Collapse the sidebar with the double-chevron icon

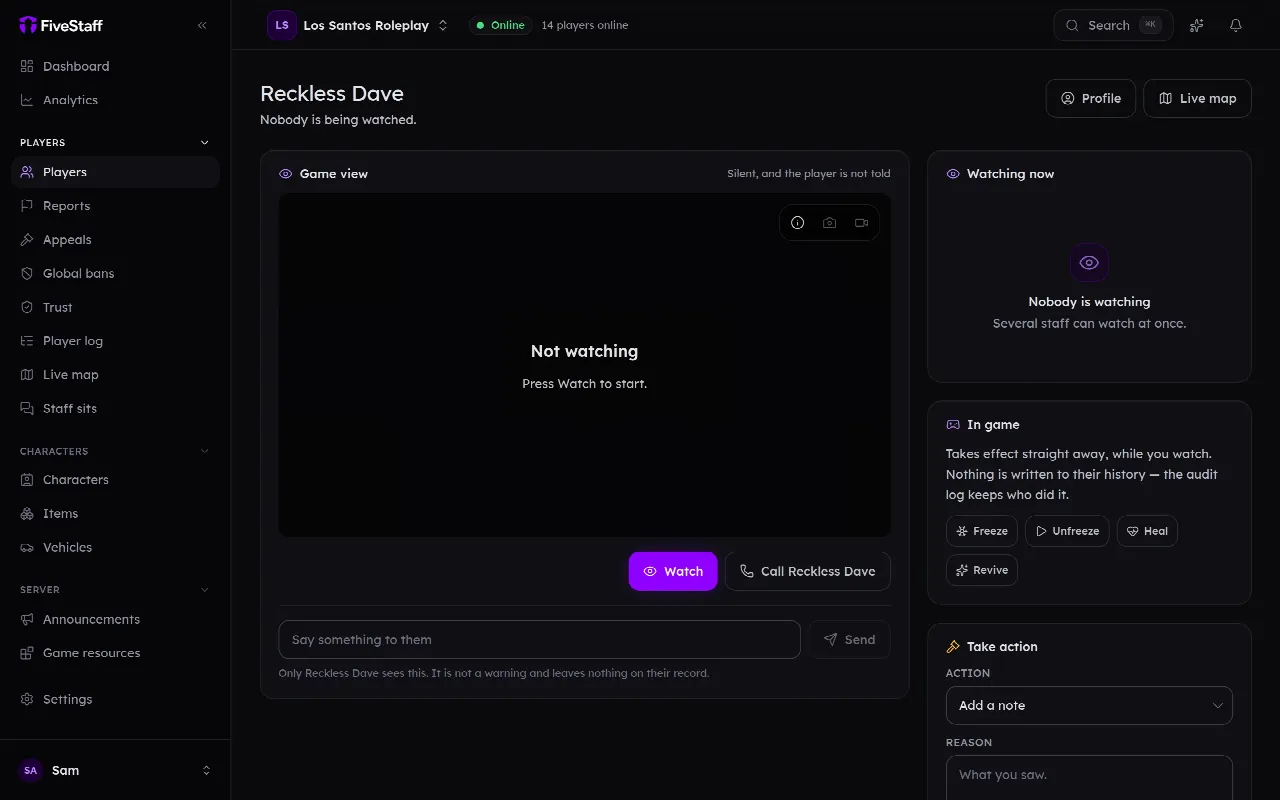pos(202,25)
